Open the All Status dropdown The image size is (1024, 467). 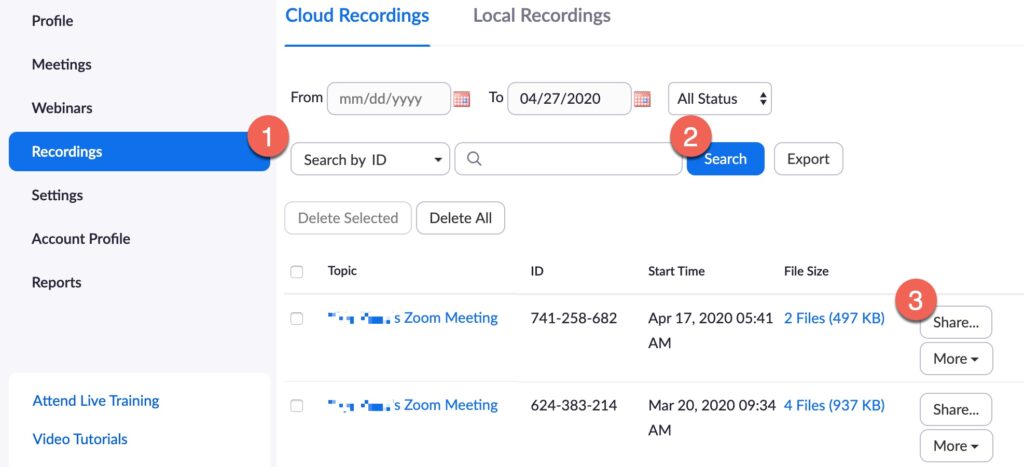(x=720, y=99)
